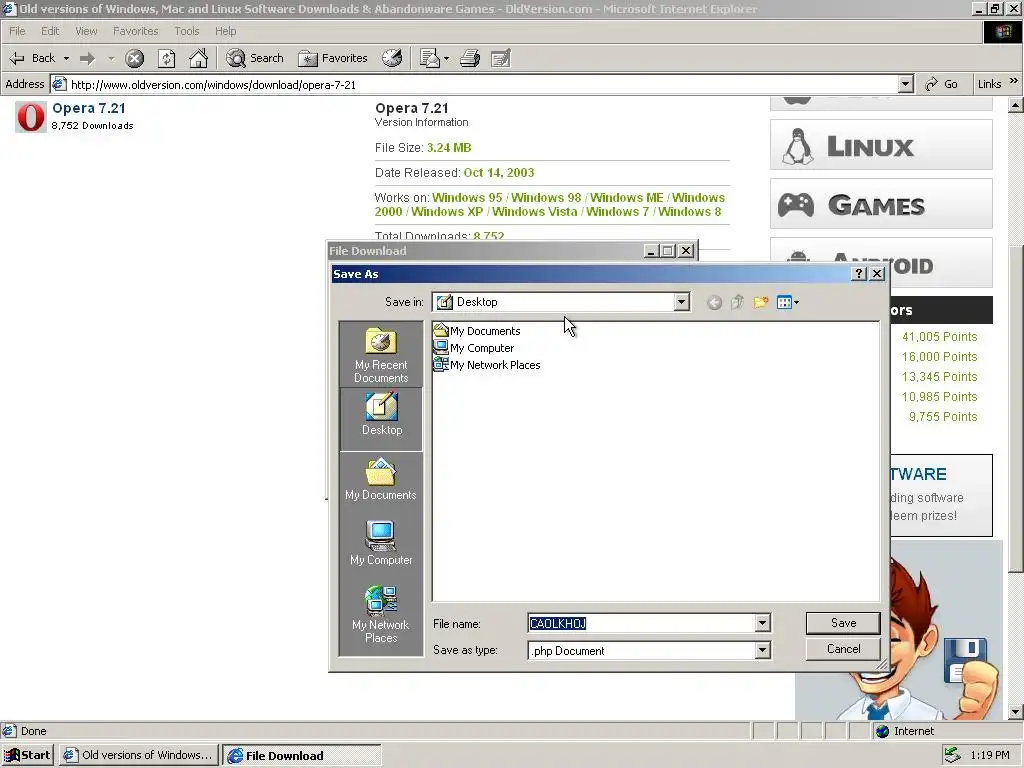Click the Refresh icon in IE toolbar
Viewport: 1024px width, 768px height.
tap(167, 59)
